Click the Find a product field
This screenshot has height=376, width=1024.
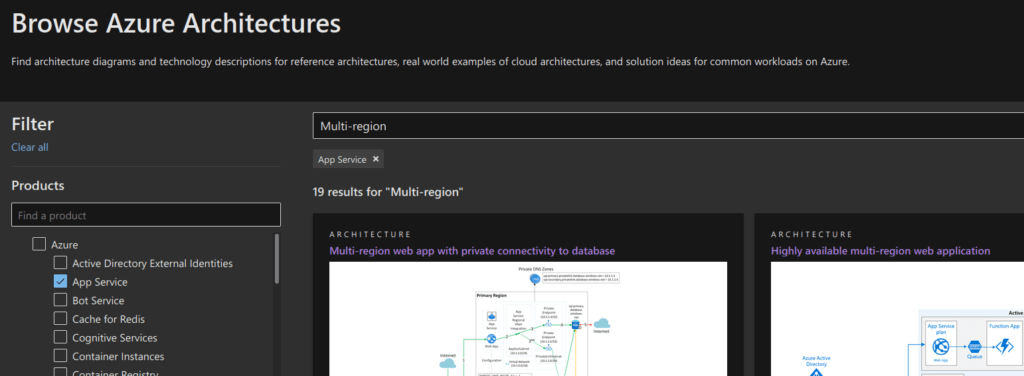pos(146,215)
